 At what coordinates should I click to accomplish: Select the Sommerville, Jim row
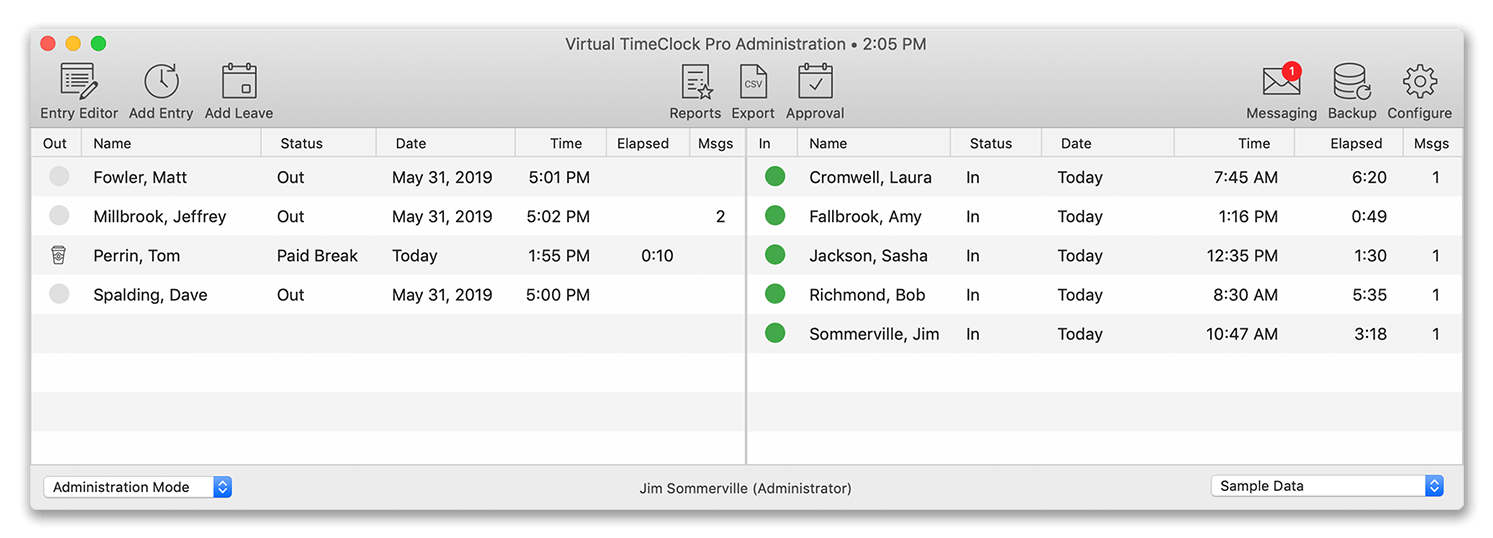click(1105, 333)
